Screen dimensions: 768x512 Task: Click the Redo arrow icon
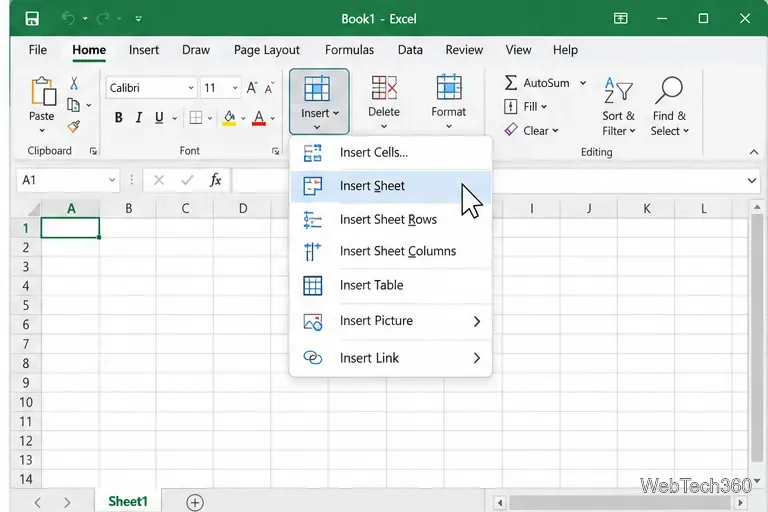103,19
